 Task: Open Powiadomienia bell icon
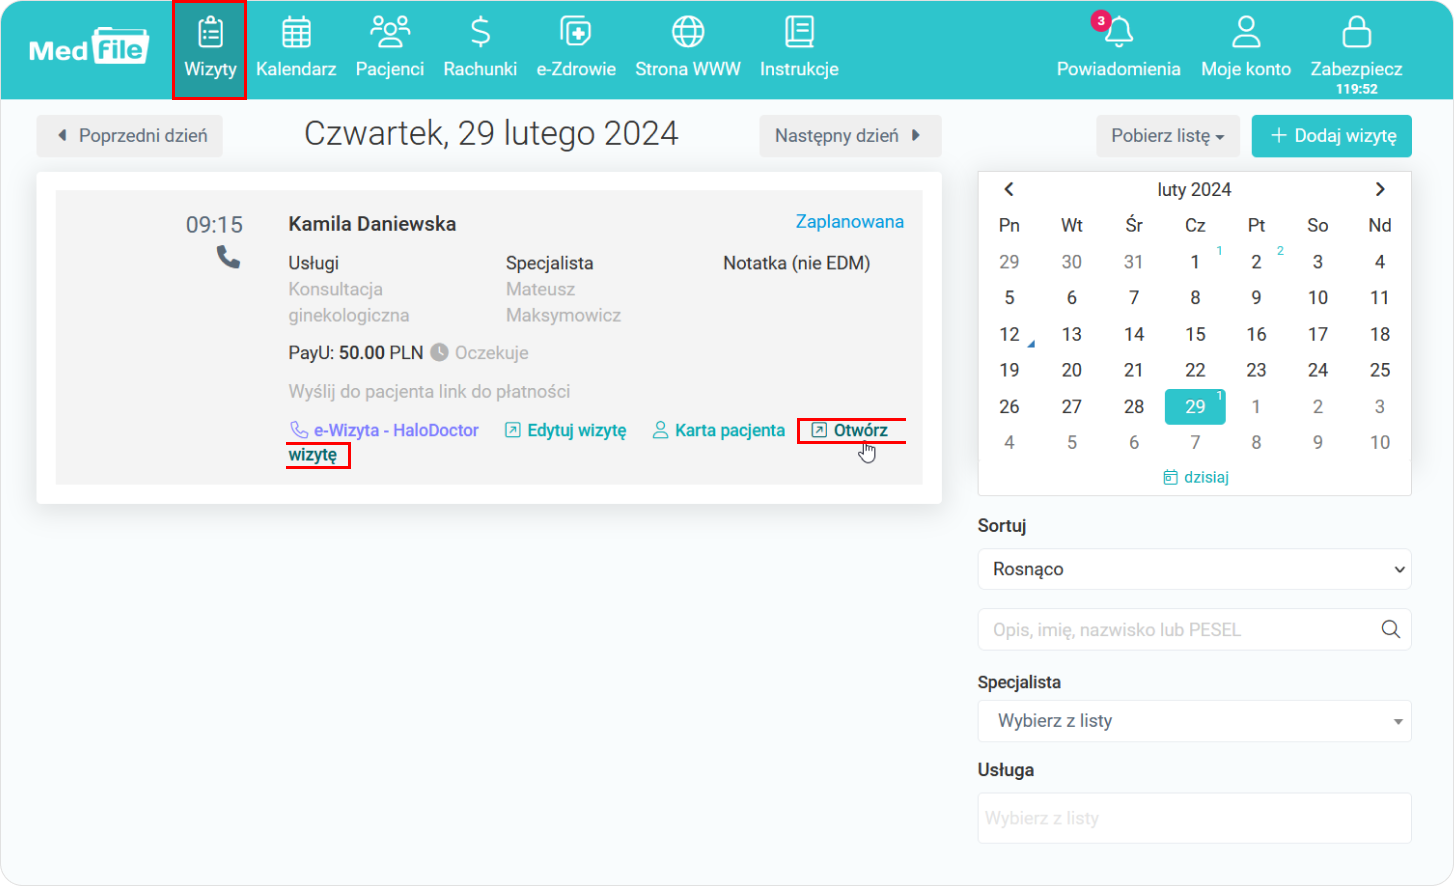[x=1119, y=32]
